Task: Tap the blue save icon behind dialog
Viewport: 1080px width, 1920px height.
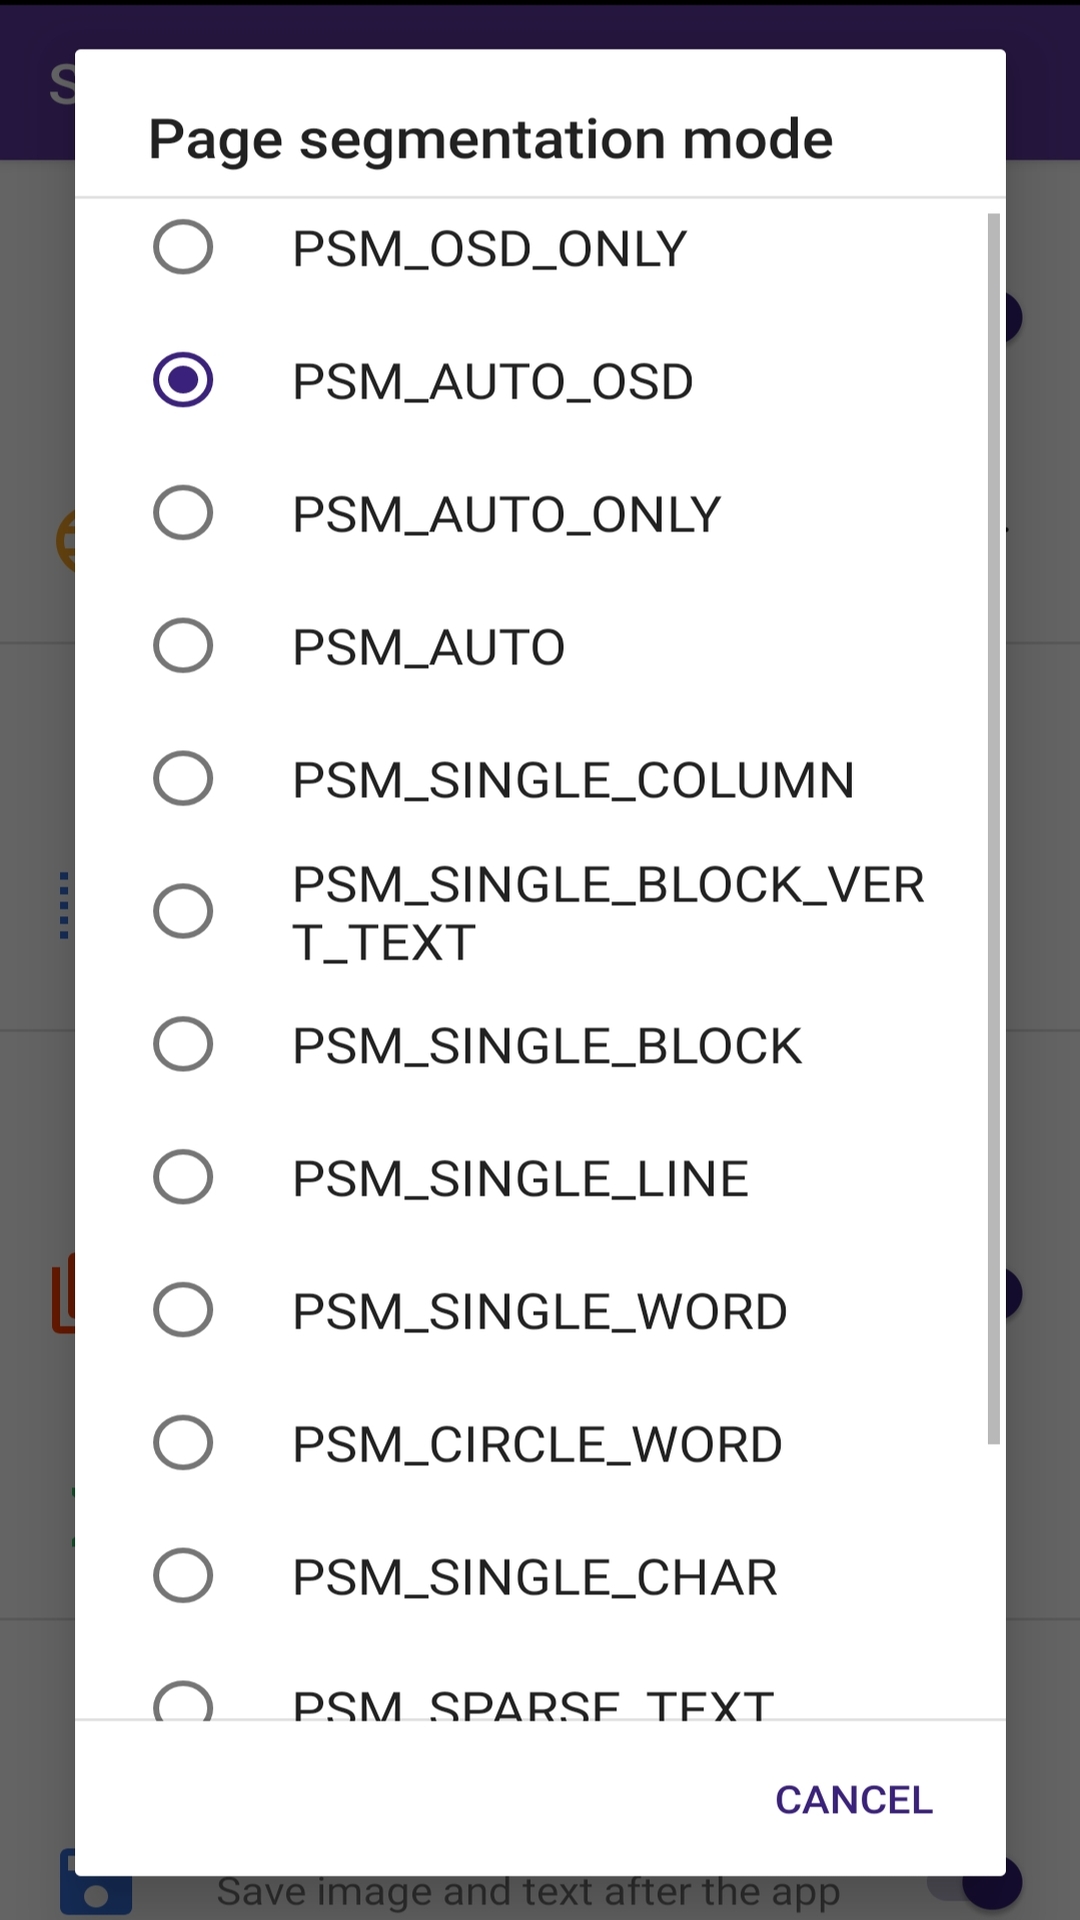Action: pos(95,1892)
